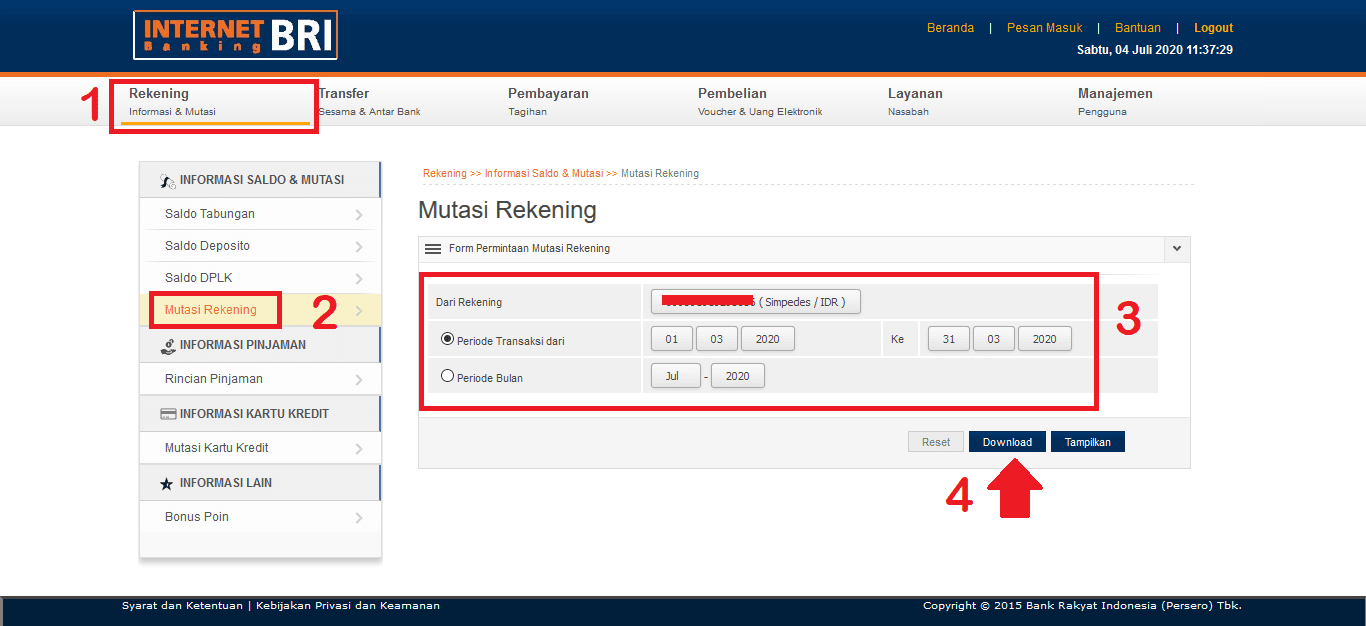Screen dimensions: 1366x626
Task: Click the INFORMASI KARTU KREDIT sidebar header
Action: tap(260, 414)
